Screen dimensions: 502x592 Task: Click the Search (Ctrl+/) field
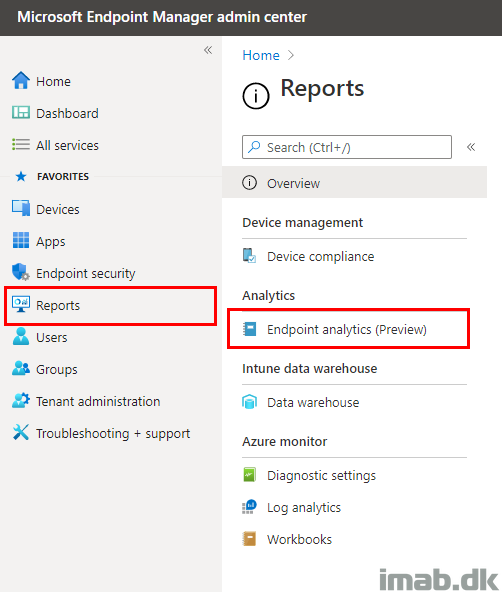[x=346, y=147]
